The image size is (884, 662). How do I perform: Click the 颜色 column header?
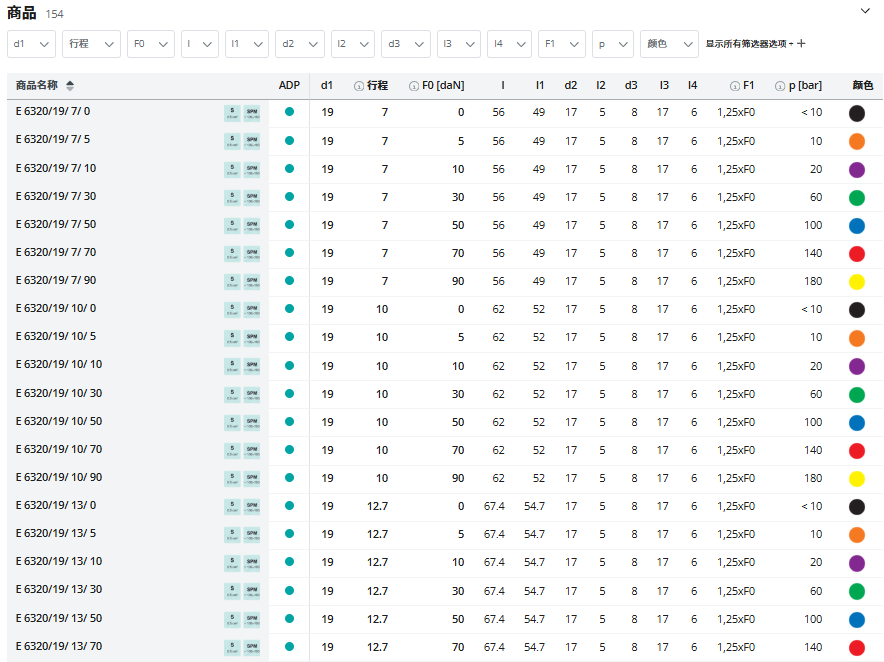click(863, 86)
